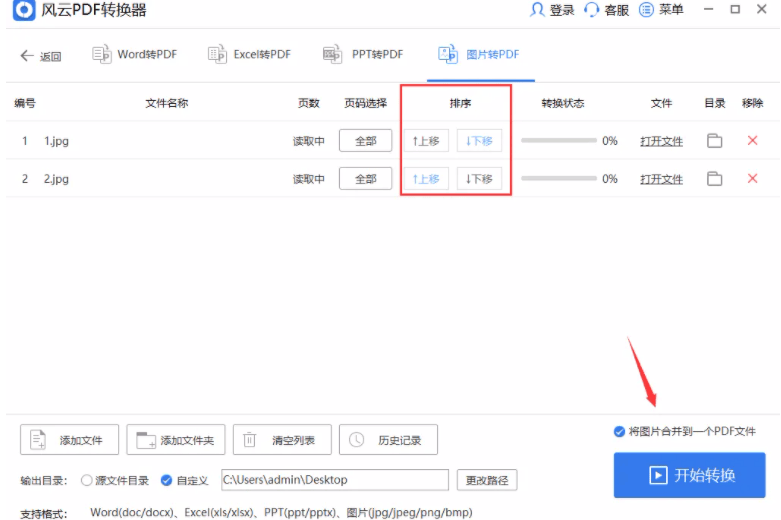Click the 页码选择 column header
This screenshot has width=781, height=520.
366,103
